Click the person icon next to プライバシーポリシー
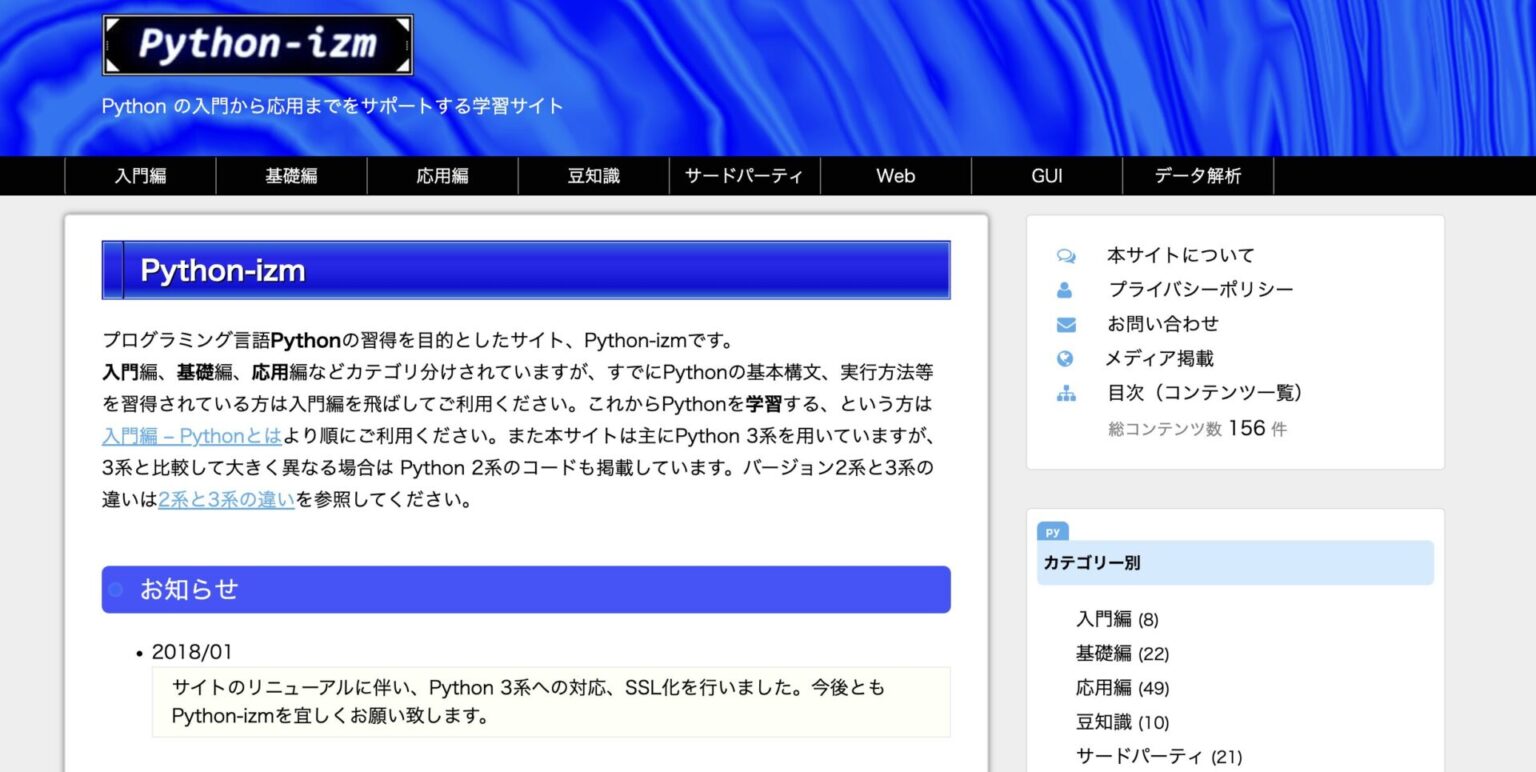Screen dimensions: 1536x772 (x=1066, y=289)
